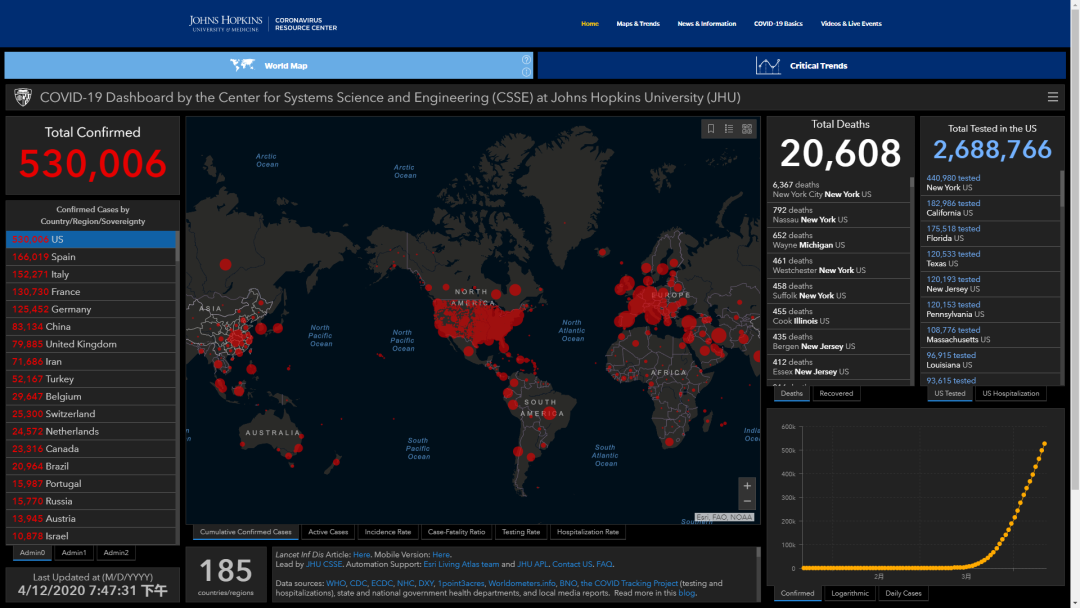Screen dimensions: 1080x608
Task: Open the basemap gallery grid icon
Action: coord(747,129)
